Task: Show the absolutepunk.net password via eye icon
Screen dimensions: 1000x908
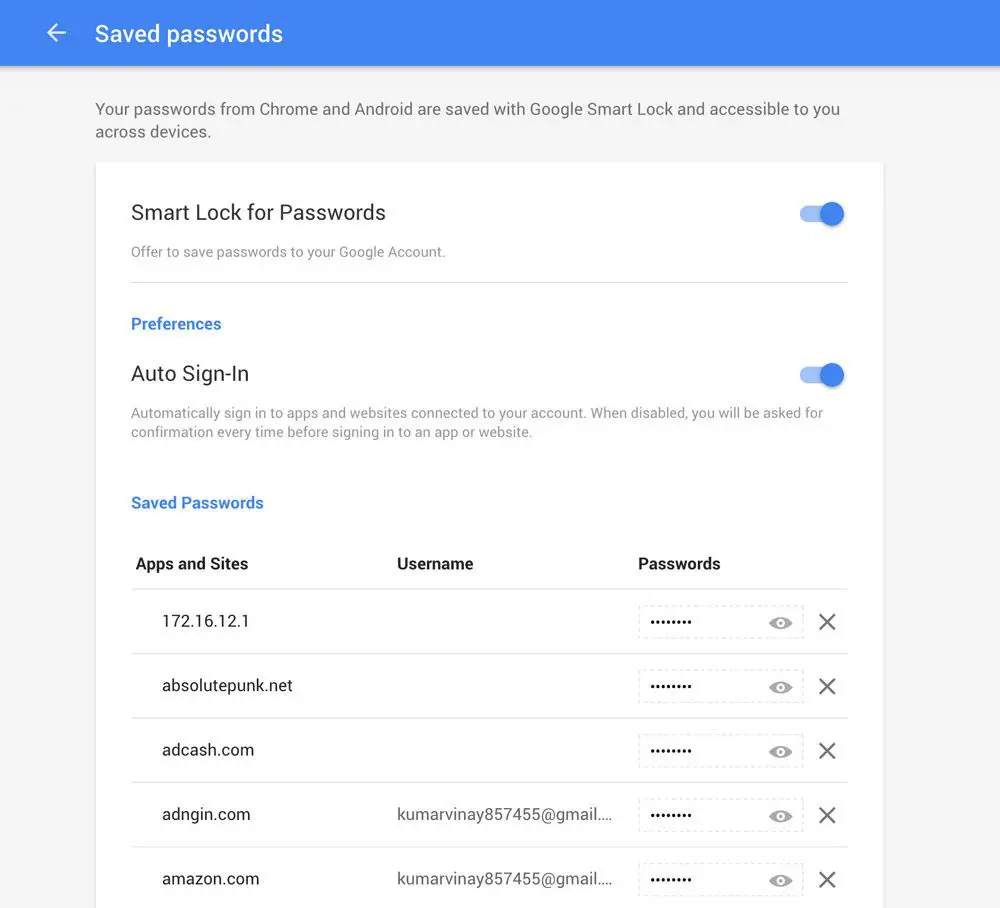Action: pyautogui.click(x=780, y=687)
